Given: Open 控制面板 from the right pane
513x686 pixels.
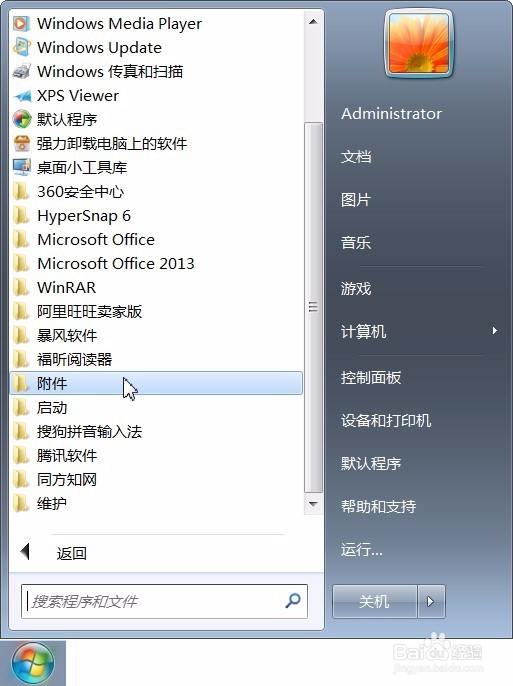Looking at the screenshot, I should click(x=371, y=378).
